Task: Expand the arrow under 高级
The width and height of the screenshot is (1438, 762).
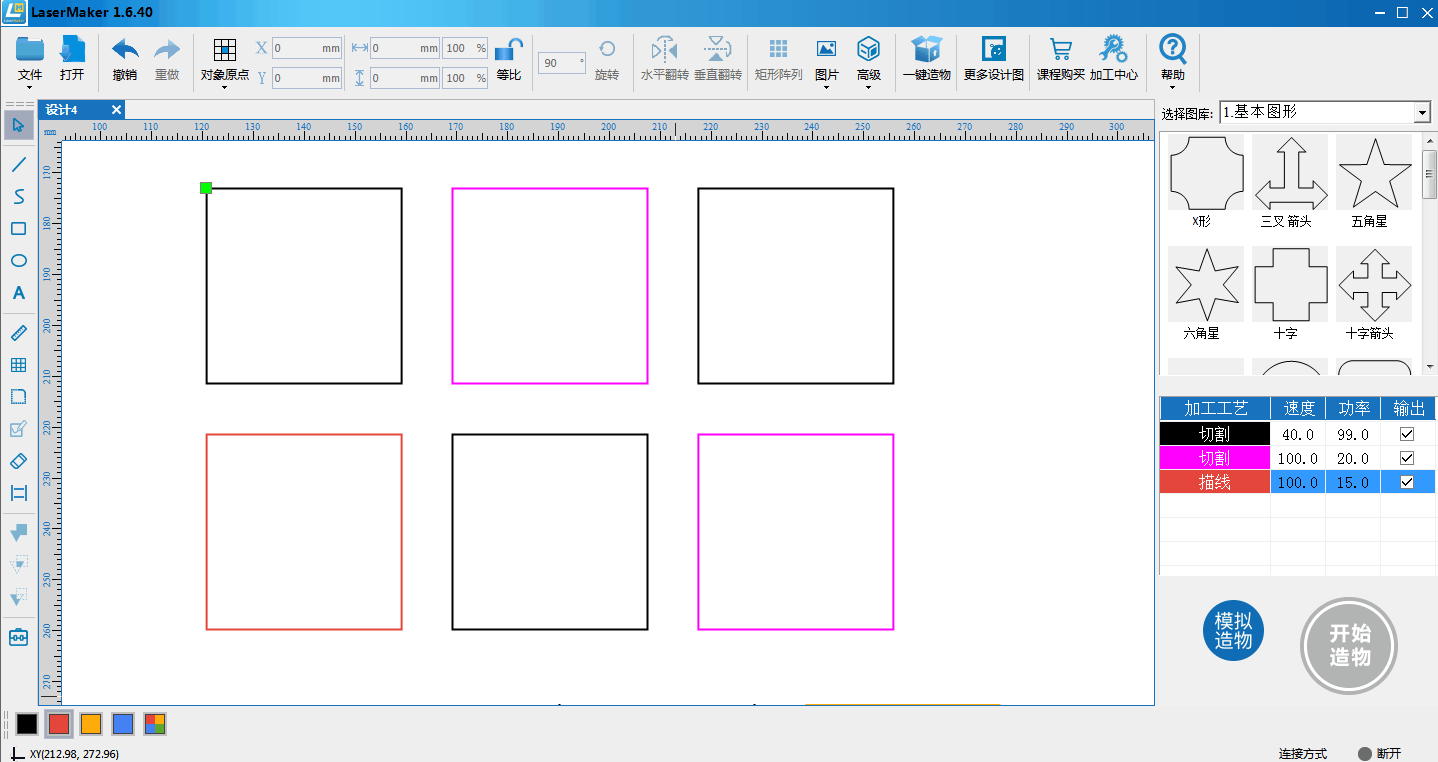Action: [868, 87]
